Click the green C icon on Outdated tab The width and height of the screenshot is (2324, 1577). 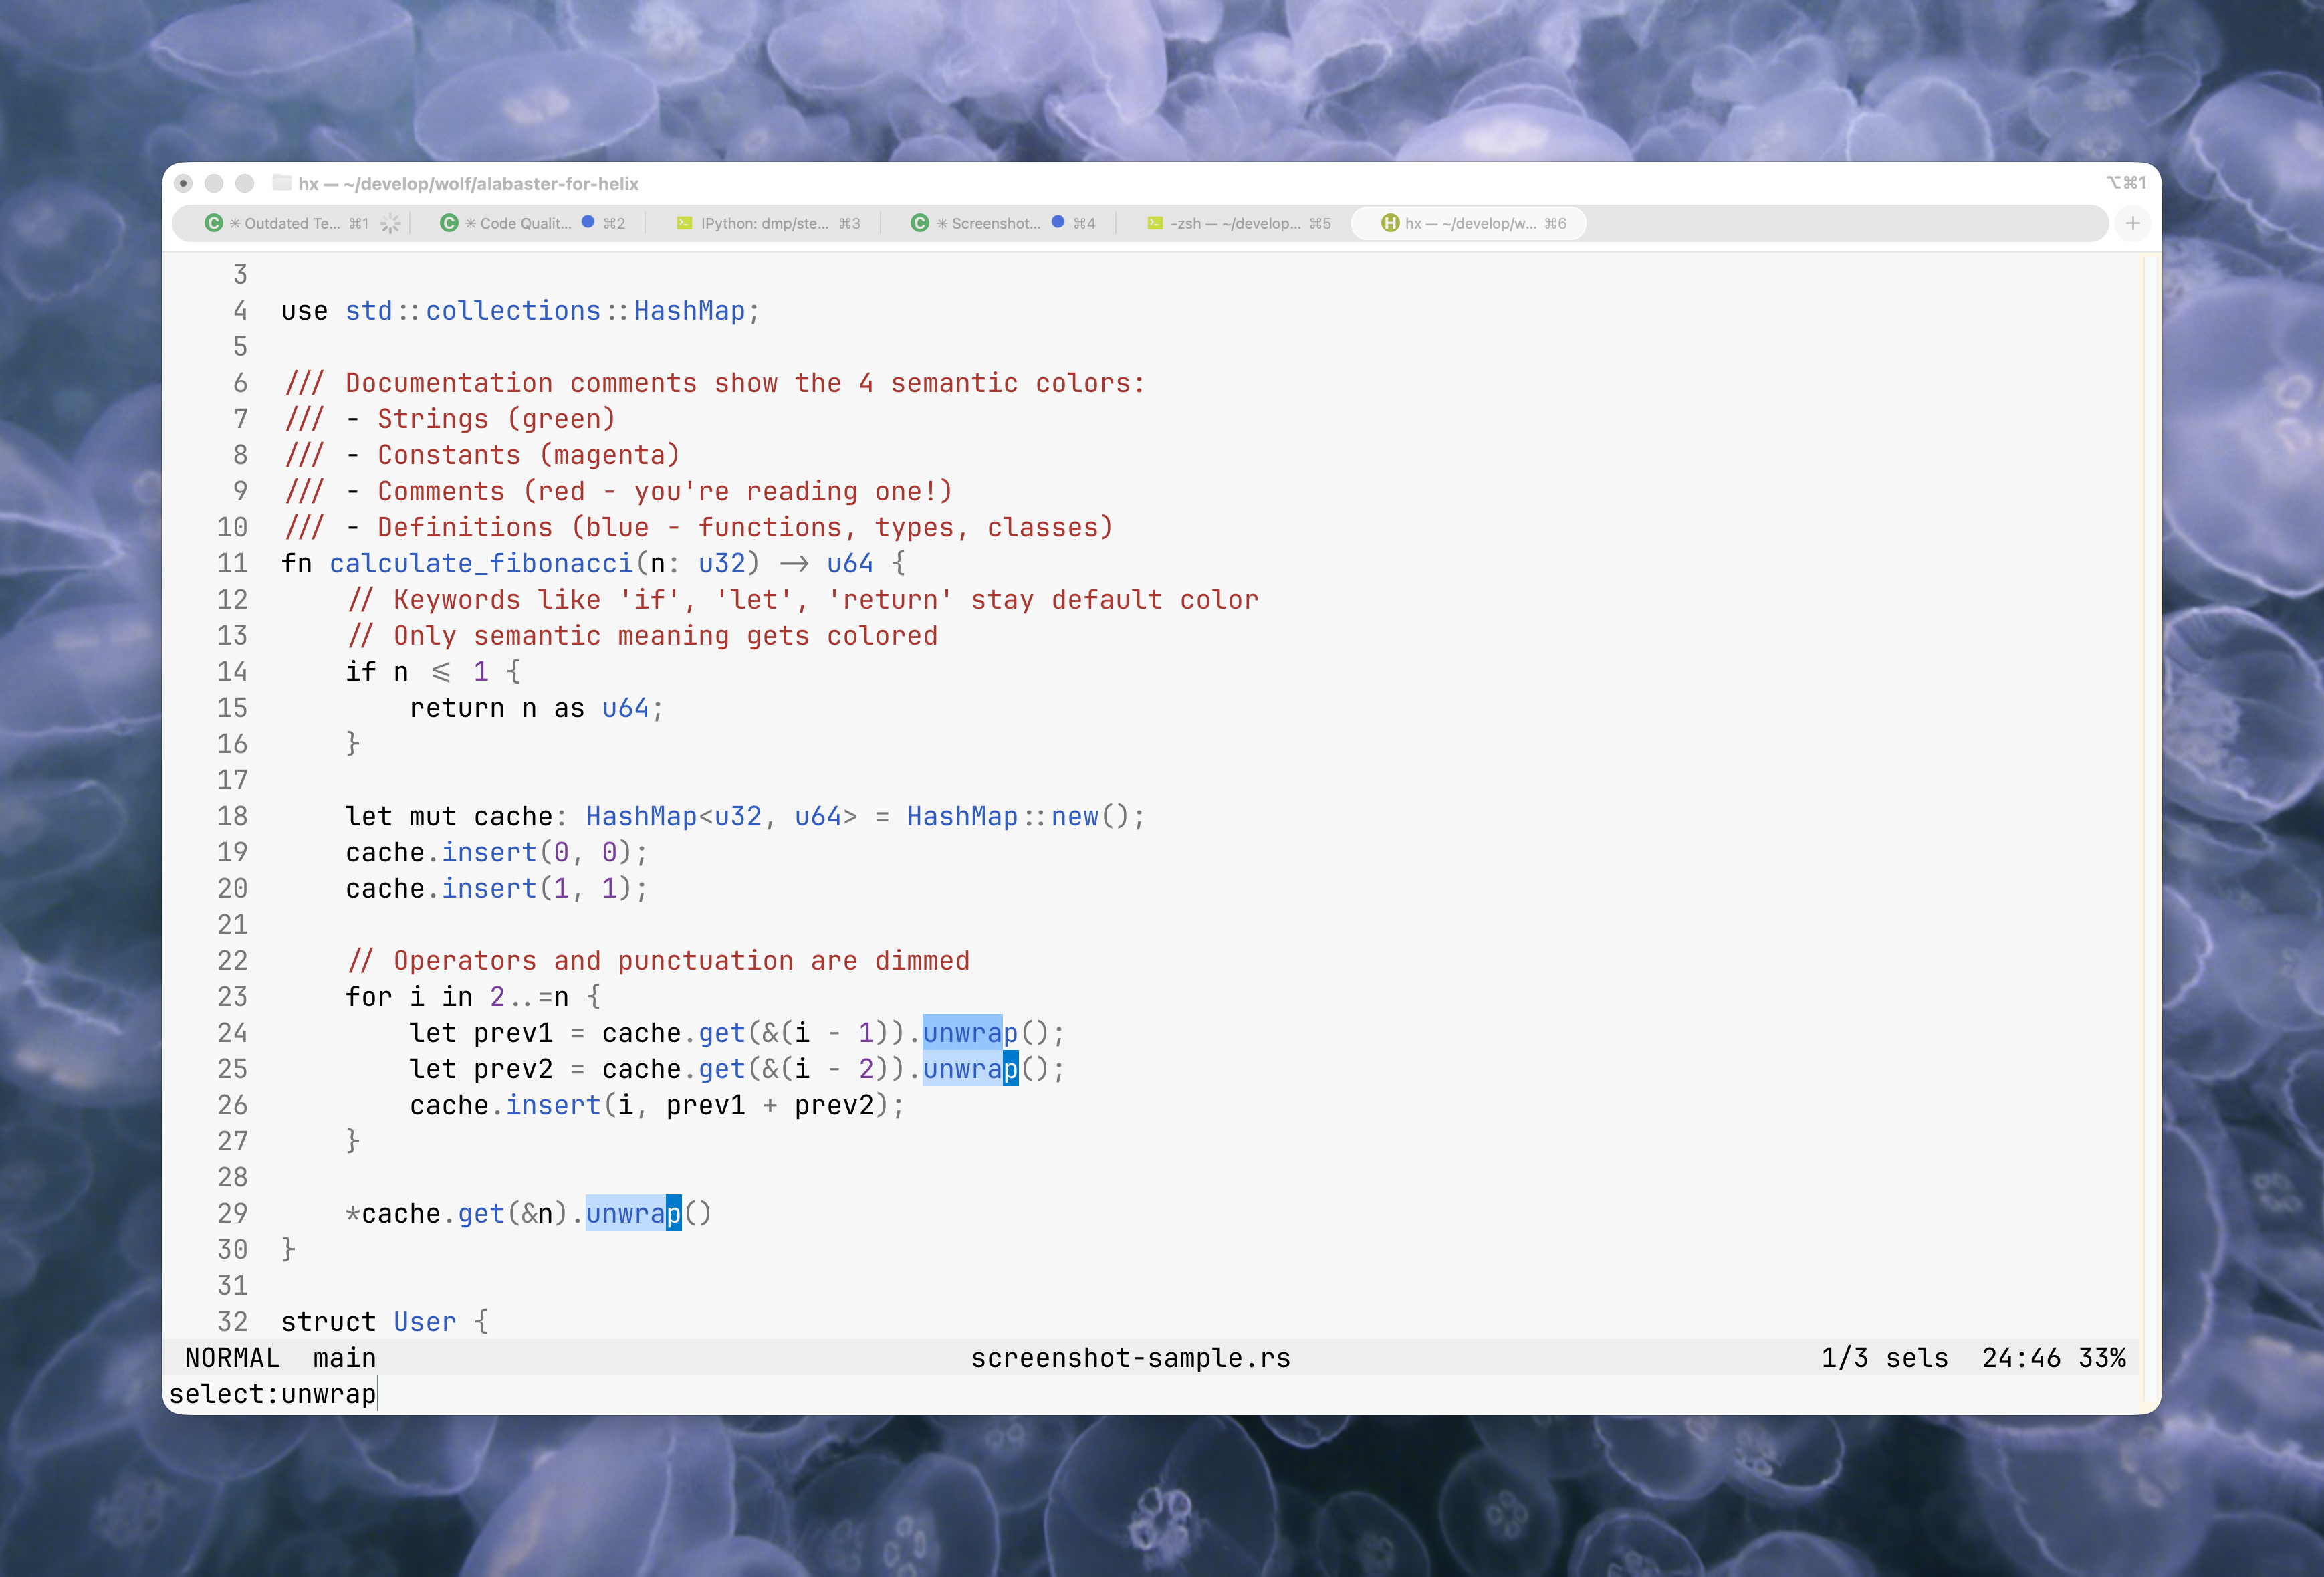click(x=213, y=223)
